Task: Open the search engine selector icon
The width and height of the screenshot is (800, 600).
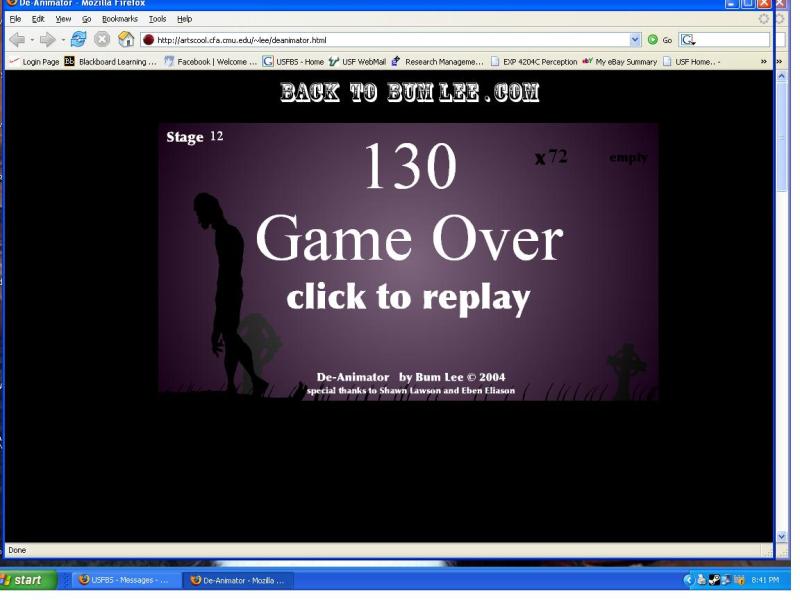Action: point(688,40)
